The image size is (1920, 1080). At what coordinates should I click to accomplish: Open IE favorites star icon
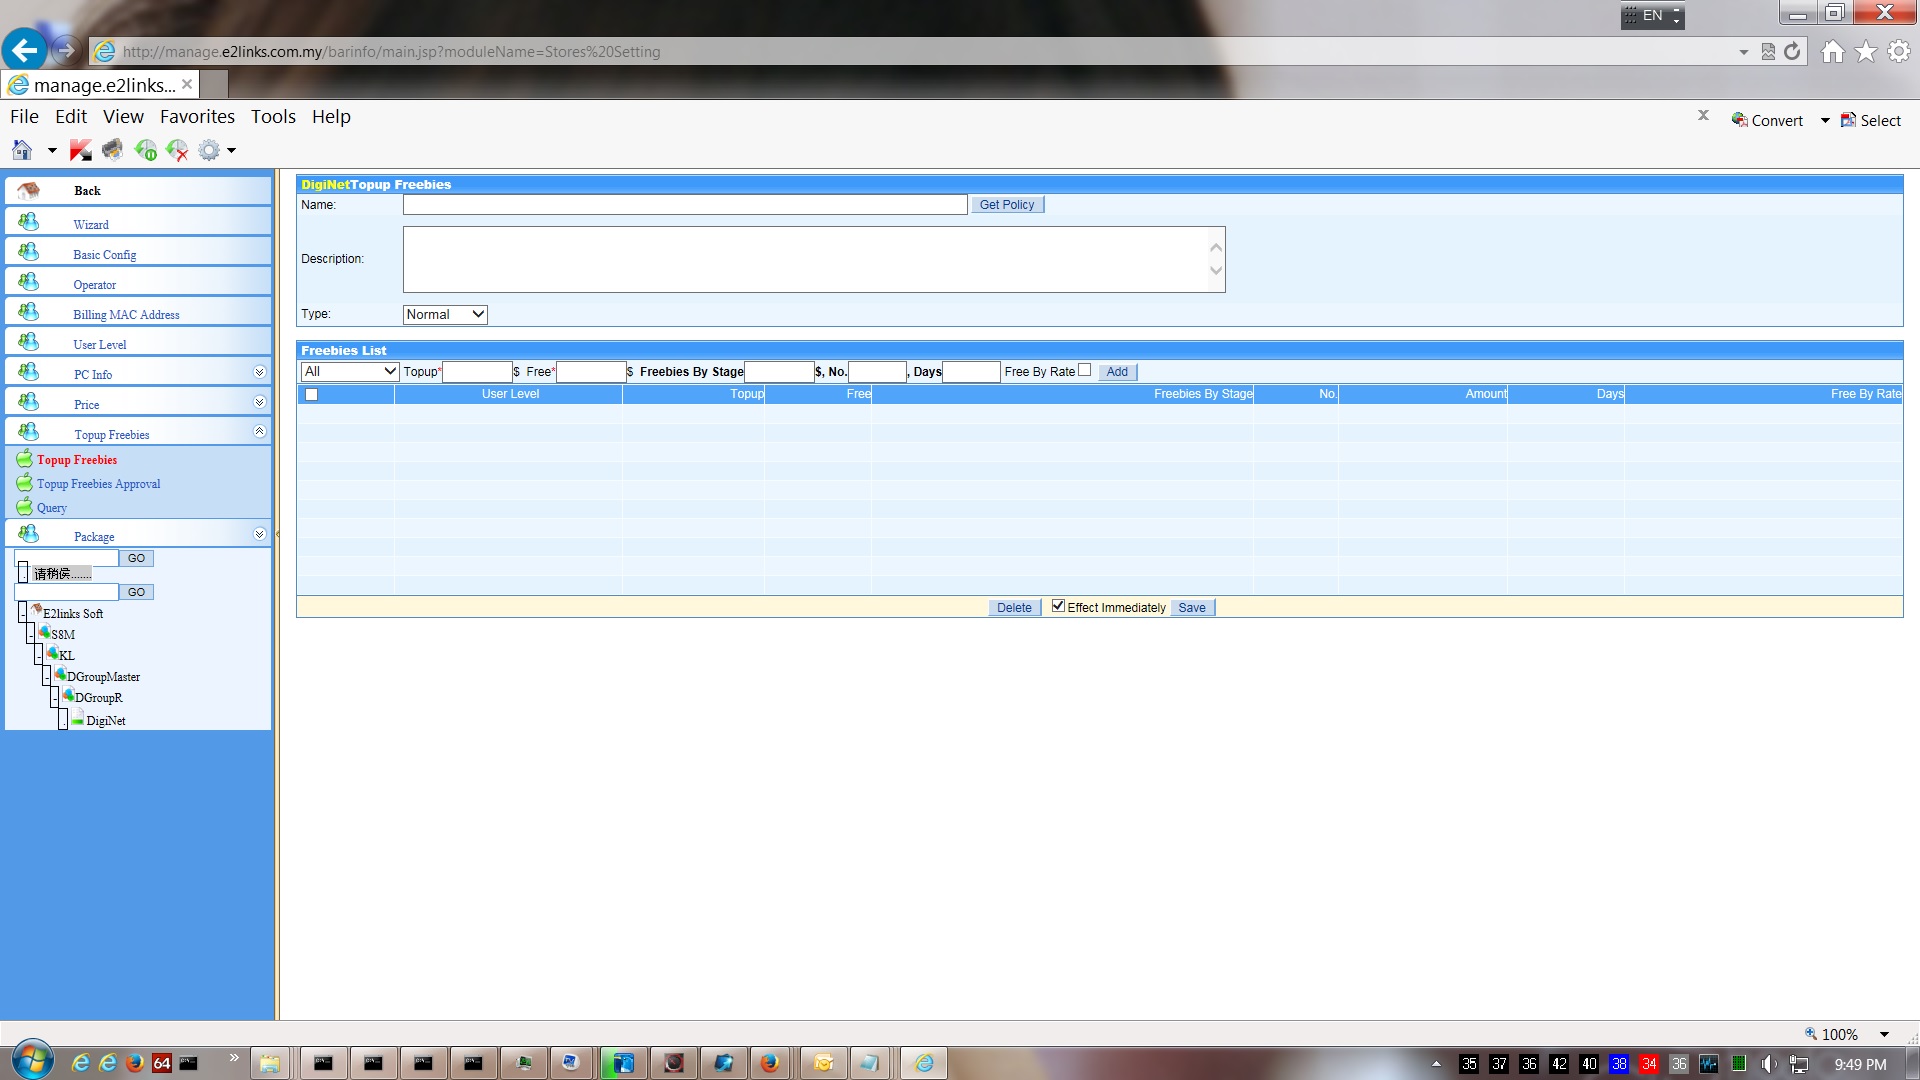1865,51
